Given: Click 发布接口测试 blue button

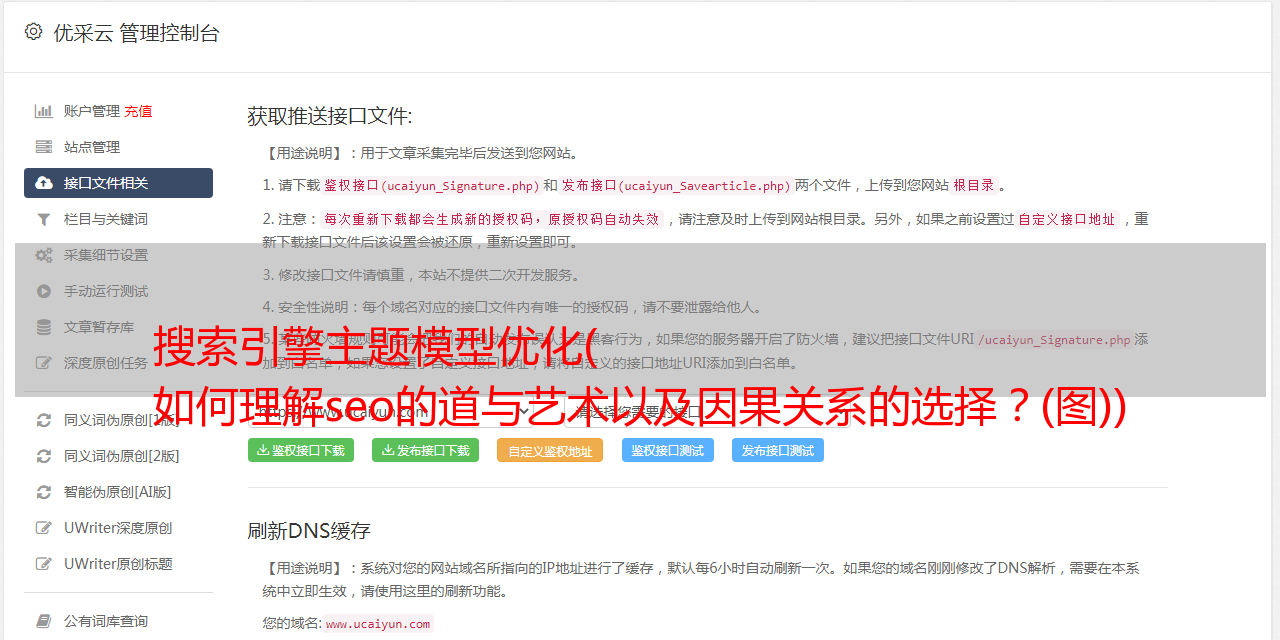Looking at the screenshot, I should click(778, 450).
